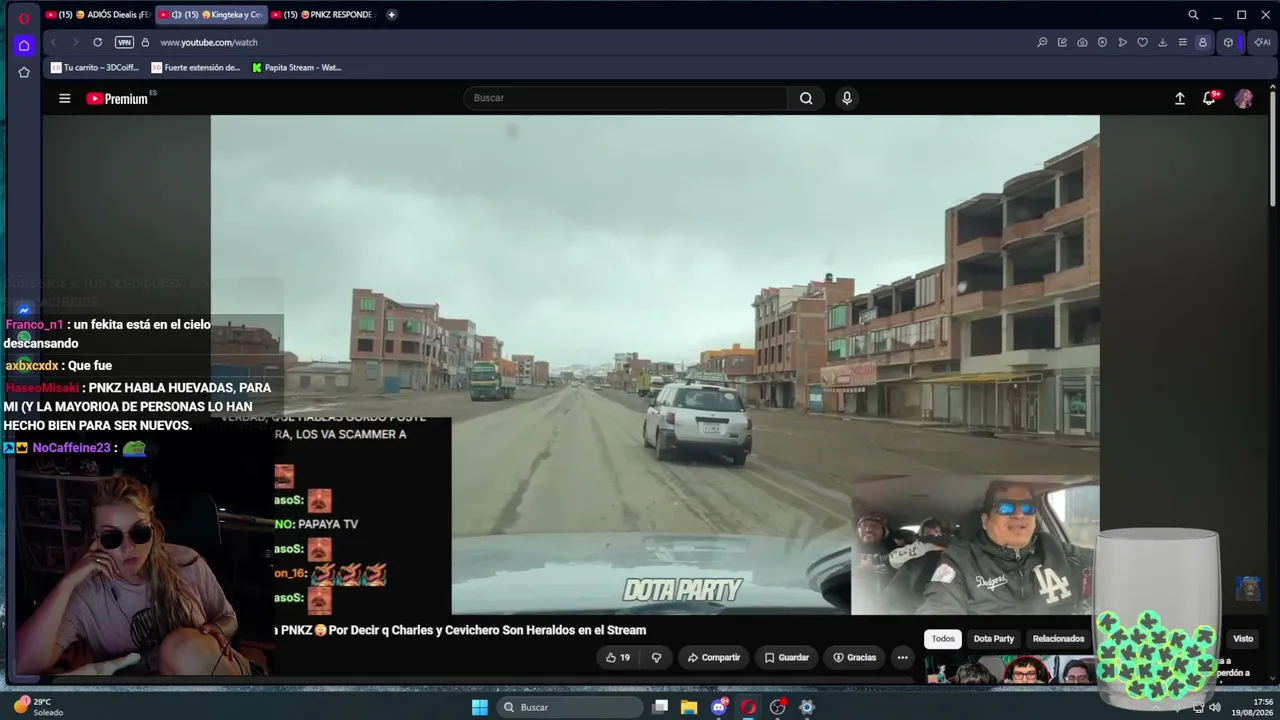Image resolution: width=1280 pixels, height=720 pixels.
Task: Toggle the Opera VPN badge
Action: [124, 42]
